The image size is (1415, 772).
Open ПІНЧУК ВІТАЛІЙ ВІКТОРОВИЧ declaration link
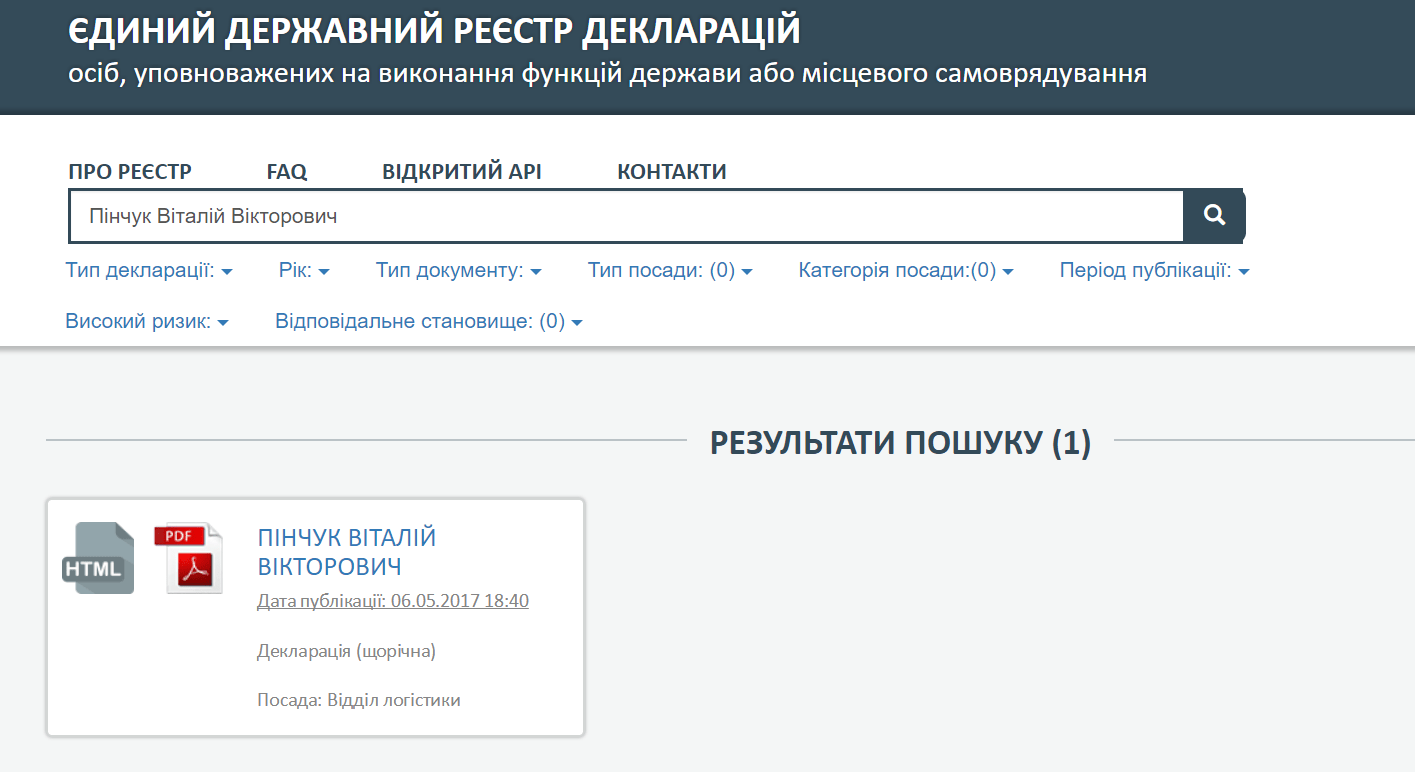pos(347,552)
